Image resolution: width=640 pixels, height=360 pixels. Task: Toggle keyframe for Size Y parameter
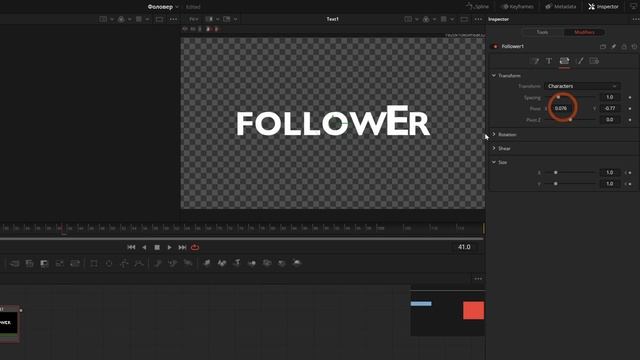point(630,184)
